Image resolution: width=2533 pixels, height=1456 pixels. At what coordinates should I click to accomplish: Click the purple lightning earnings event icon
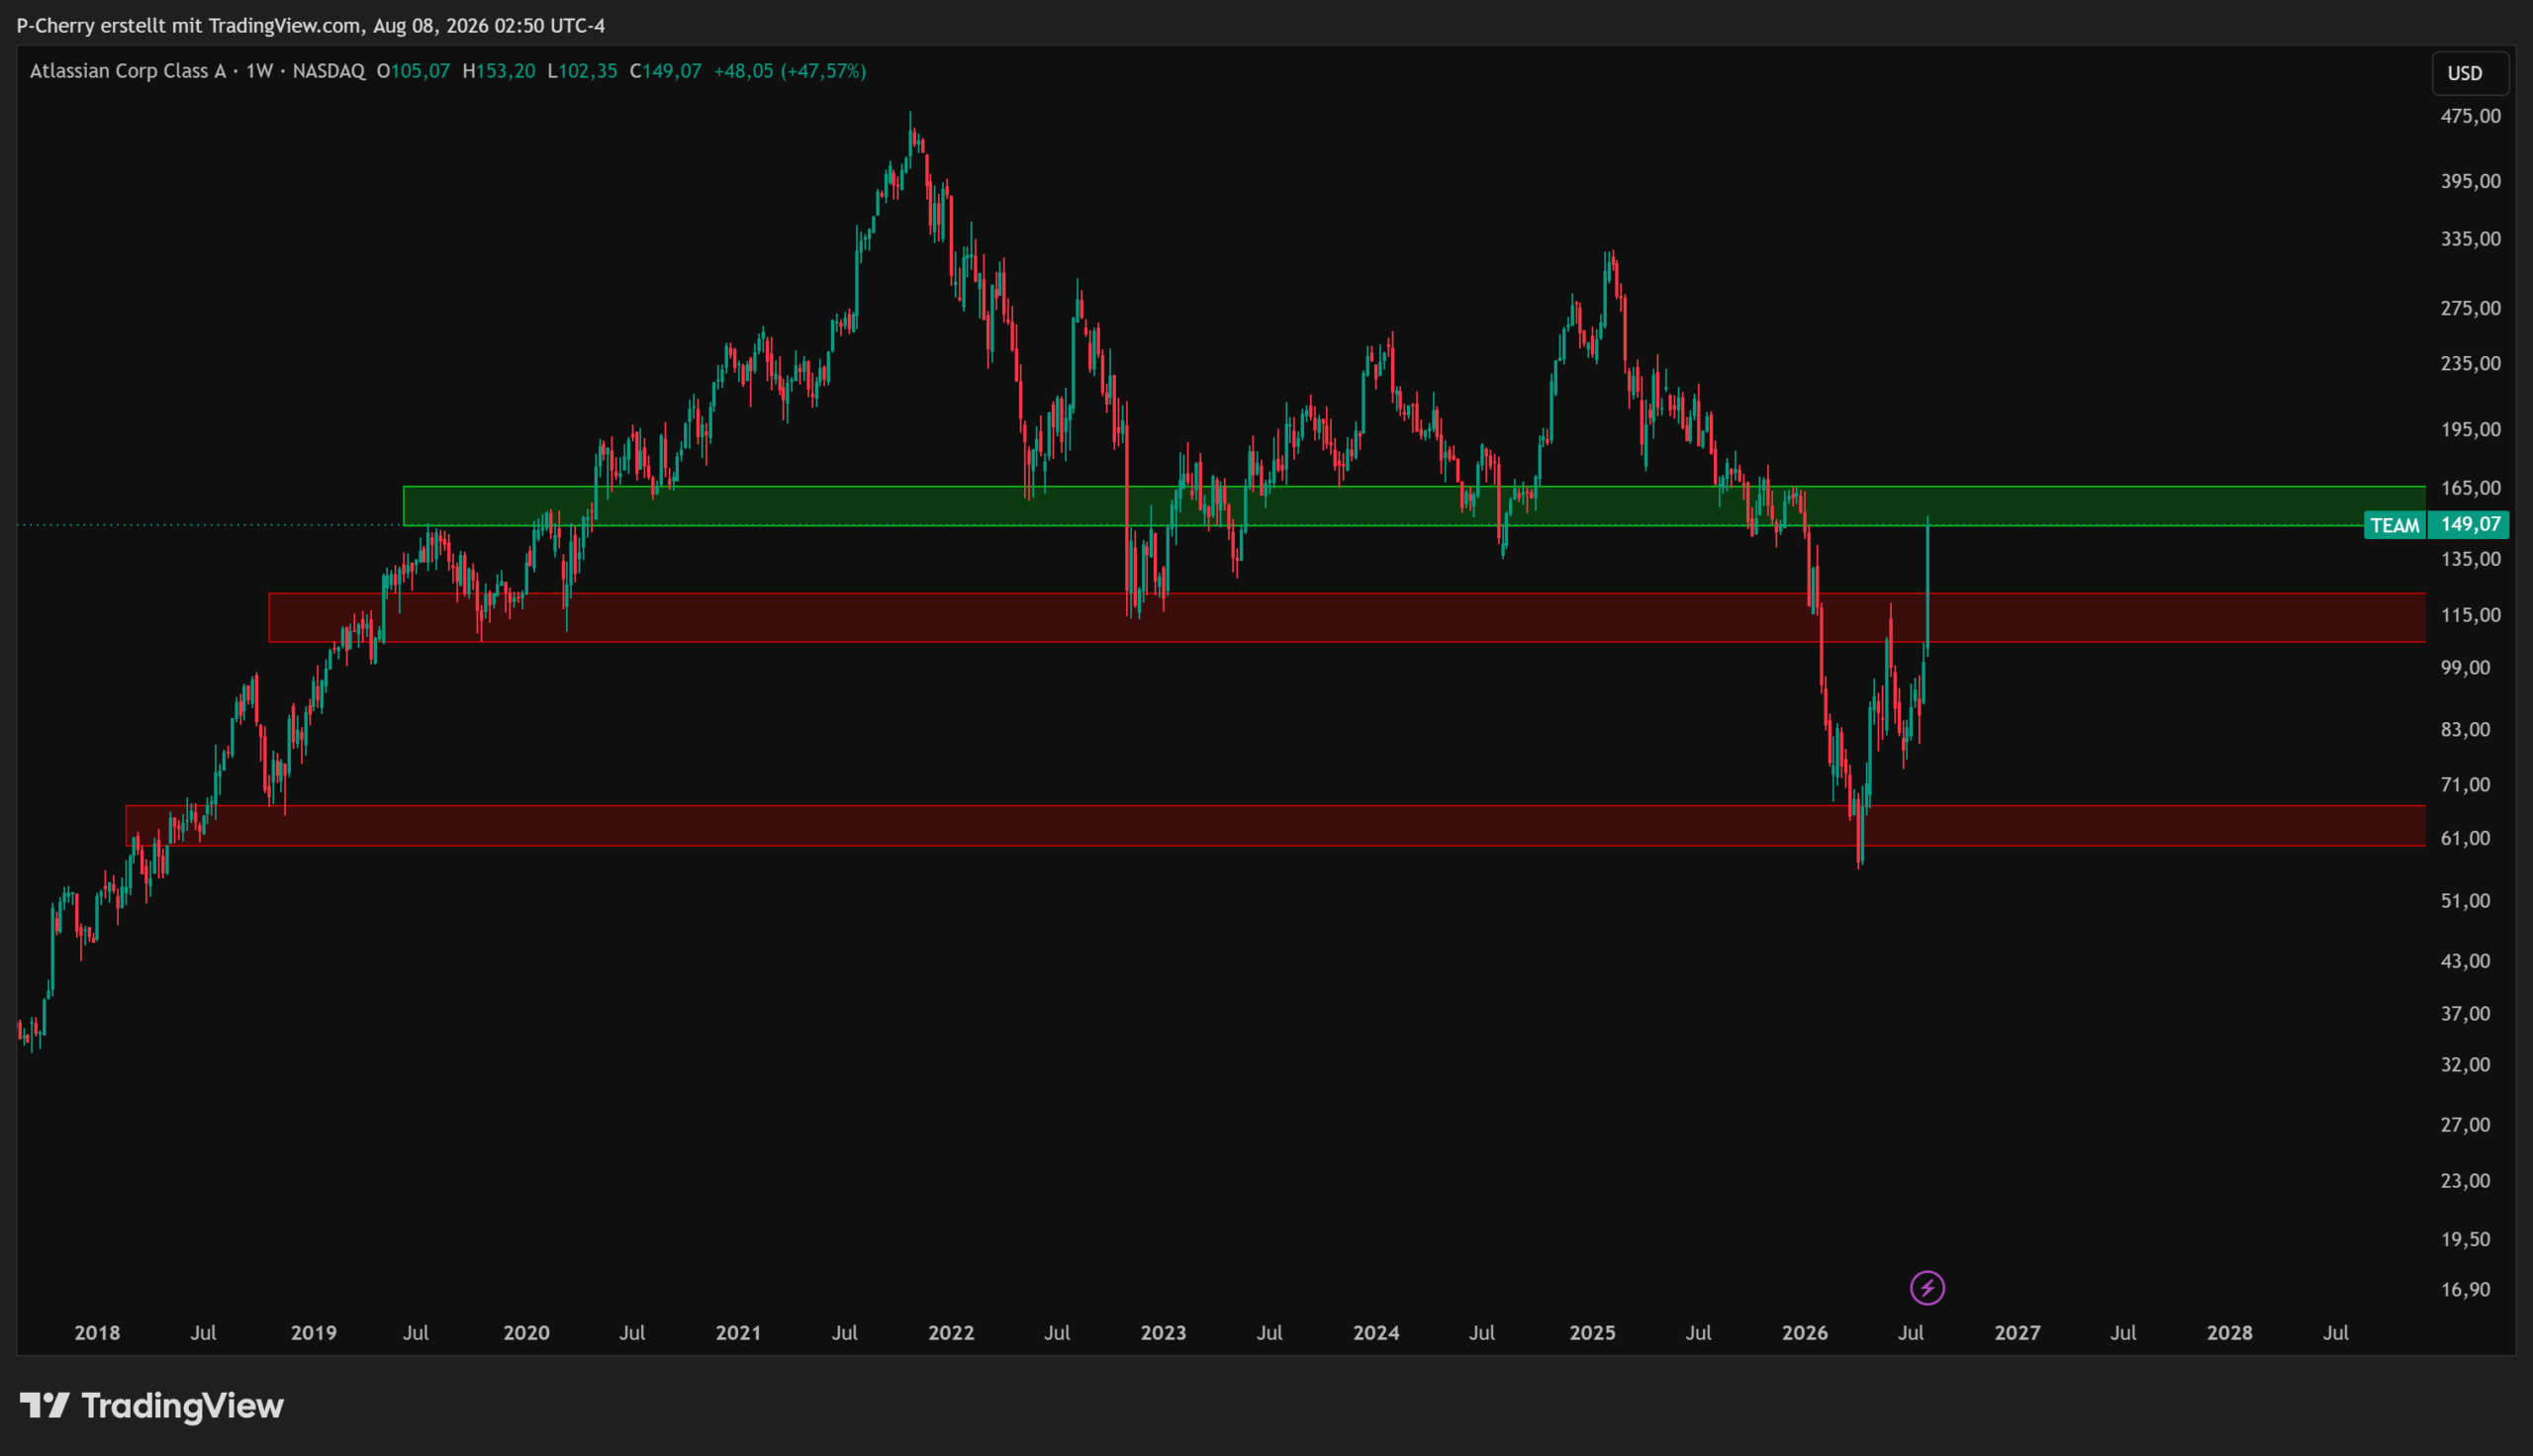tap(1927, 1287)
